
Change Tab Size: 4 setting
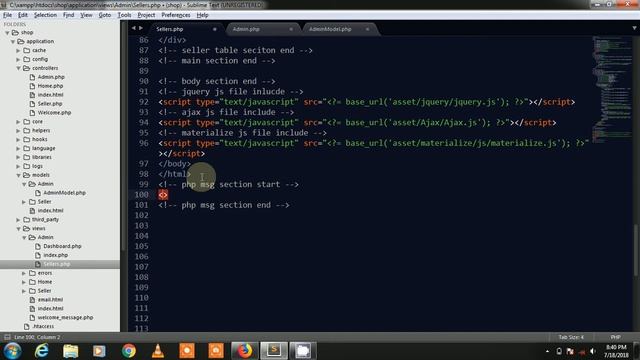coord(571,337)
